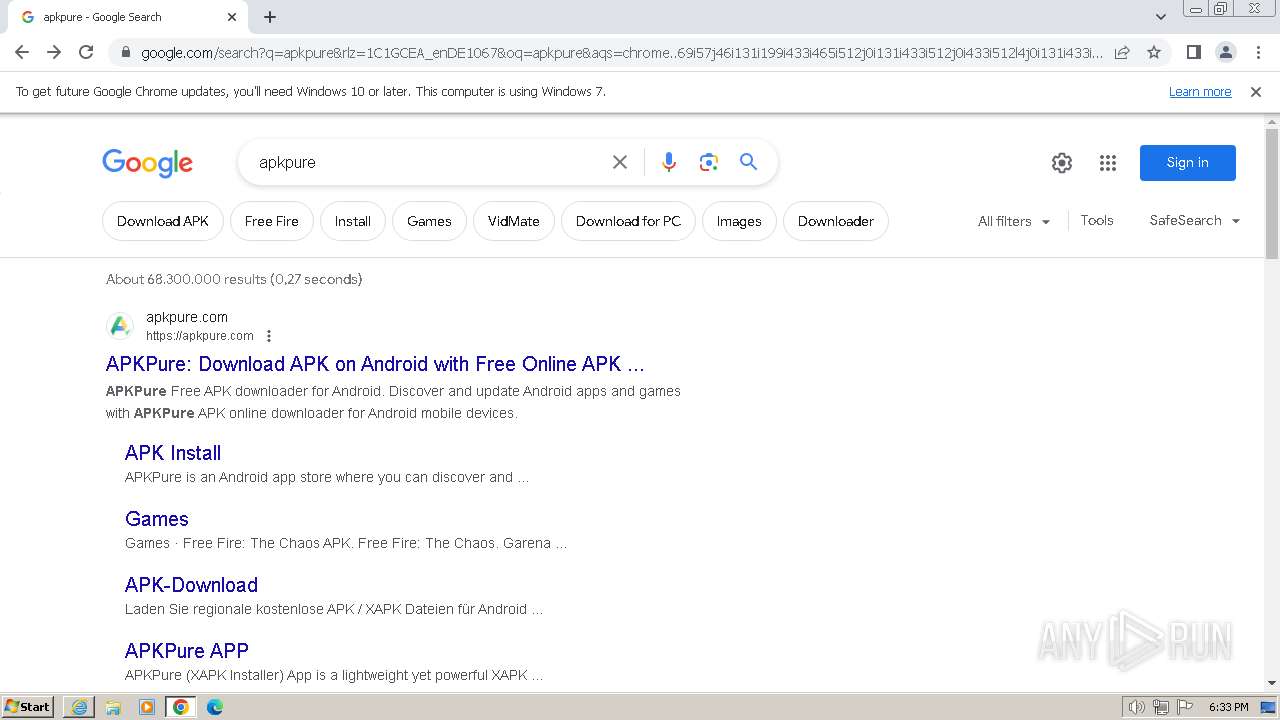This screenshot has width=1280, height=720.
Task: Click the https://apkpure.com URL text
Action: coord(200,336)
